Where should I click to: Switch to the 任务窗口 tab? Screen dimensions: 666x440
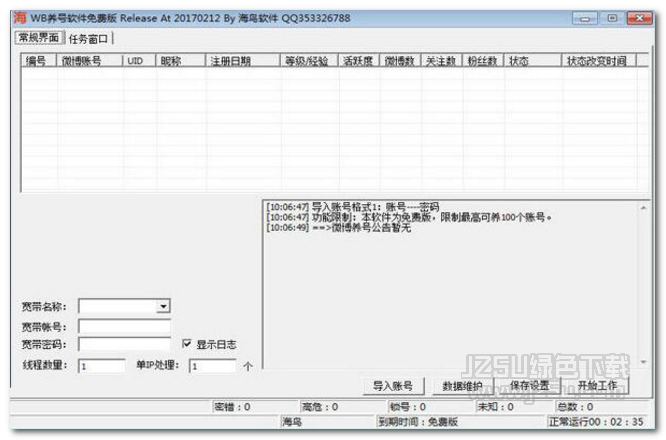pos(90,38)
